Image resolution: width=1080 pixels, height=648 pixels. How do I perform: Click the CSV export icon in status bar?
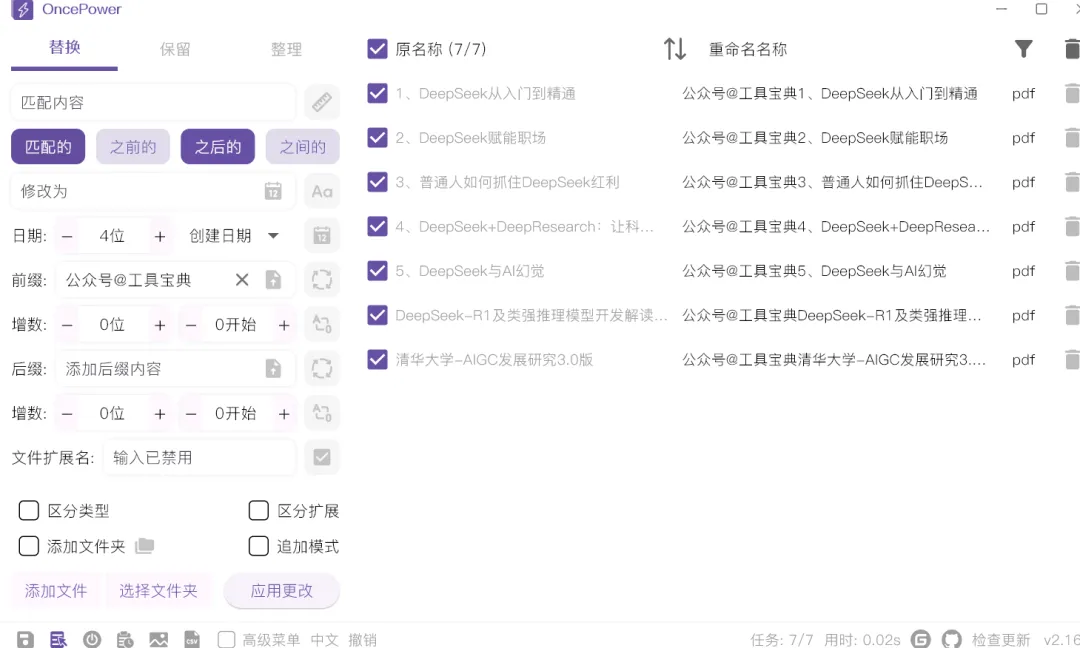tap(192, 640)
